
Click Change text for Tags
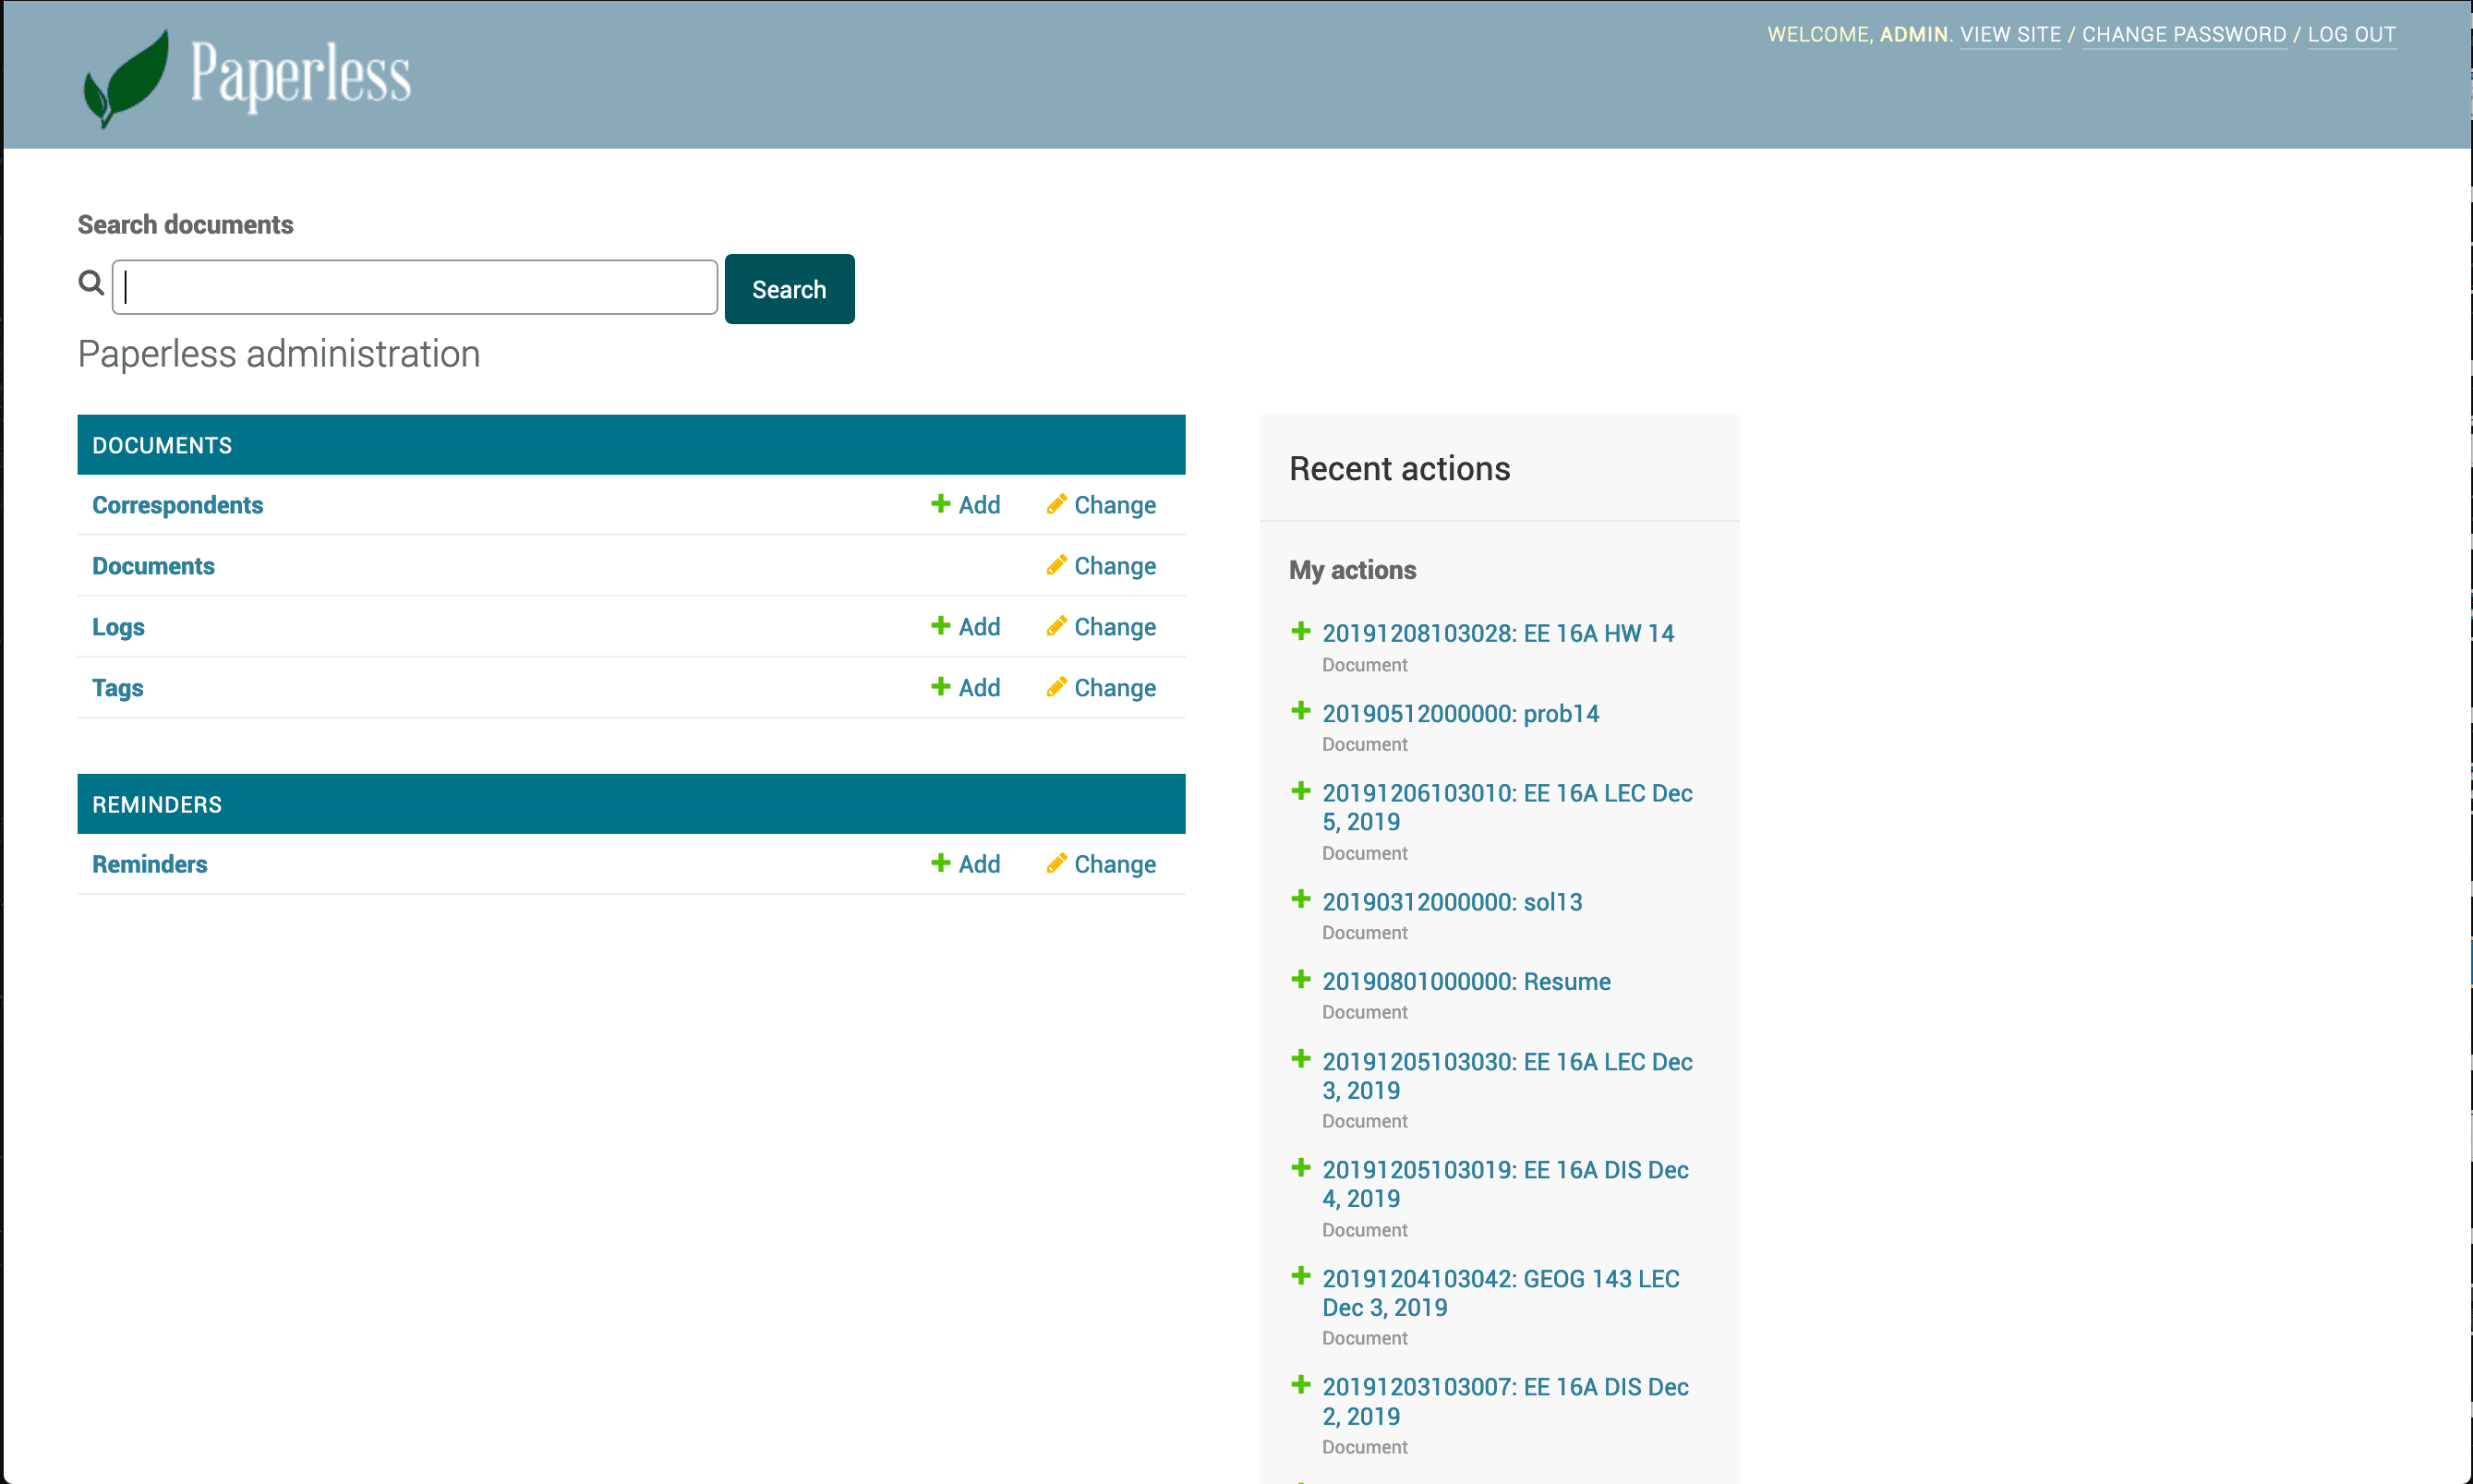point(1115,688)
